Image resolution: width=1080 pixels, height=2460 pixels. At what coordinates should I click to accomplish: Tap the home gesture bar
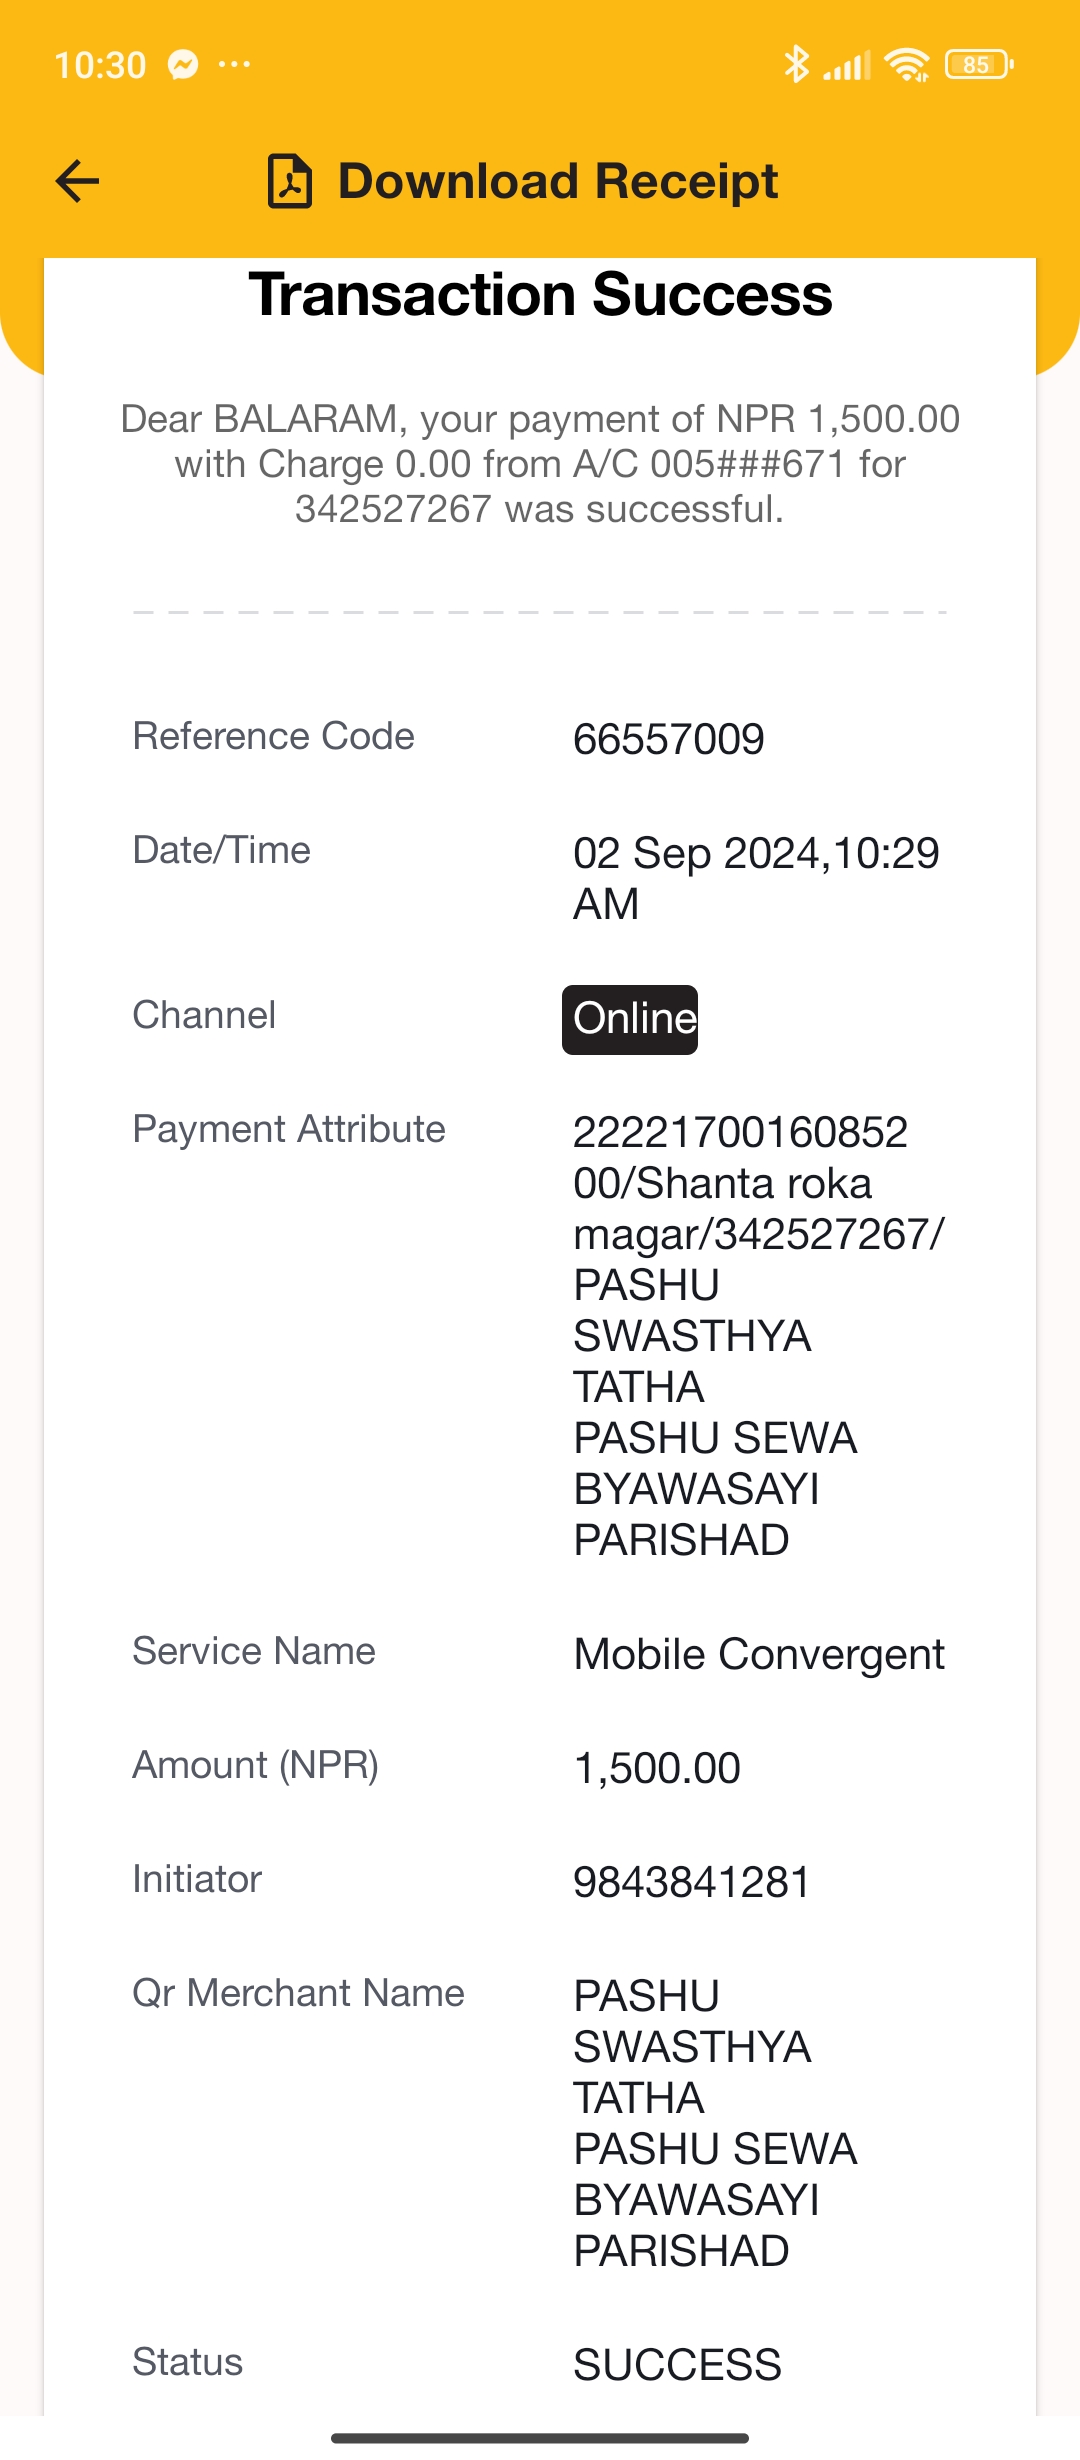540,2438
